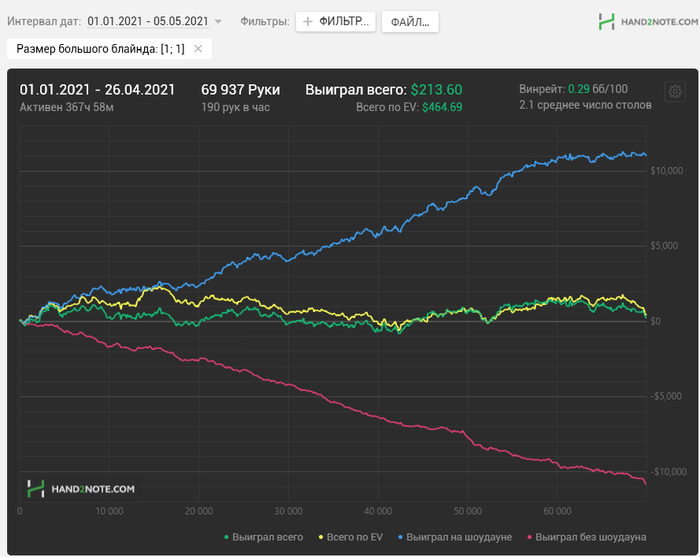Click the 60 000 x-axis label
Viewport: 700px width, 557px height.
tap(557, 511)
